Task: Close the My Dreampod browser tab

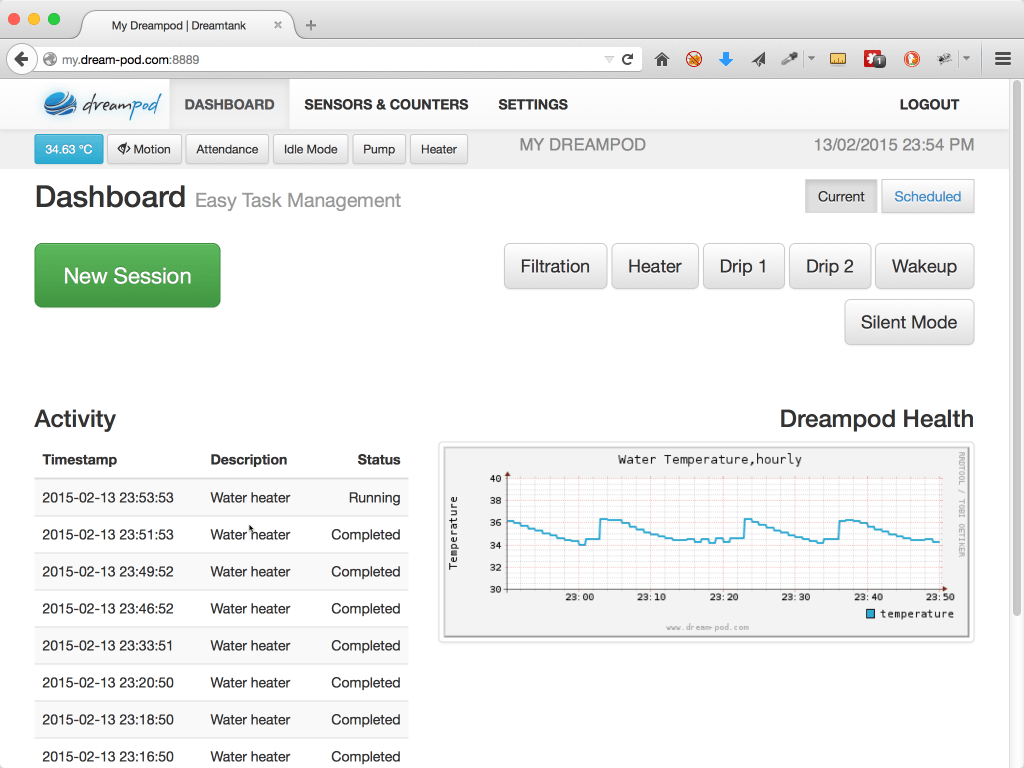Action: click(x=278, y=25)
